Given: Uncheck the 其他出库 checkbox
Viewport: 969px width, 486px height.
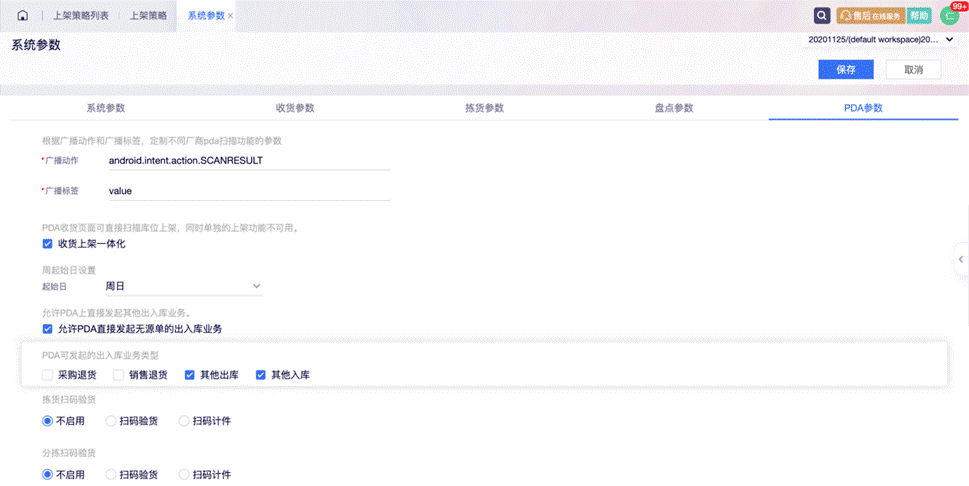Looking at the screenshot, I should click(x=190, y=375).
